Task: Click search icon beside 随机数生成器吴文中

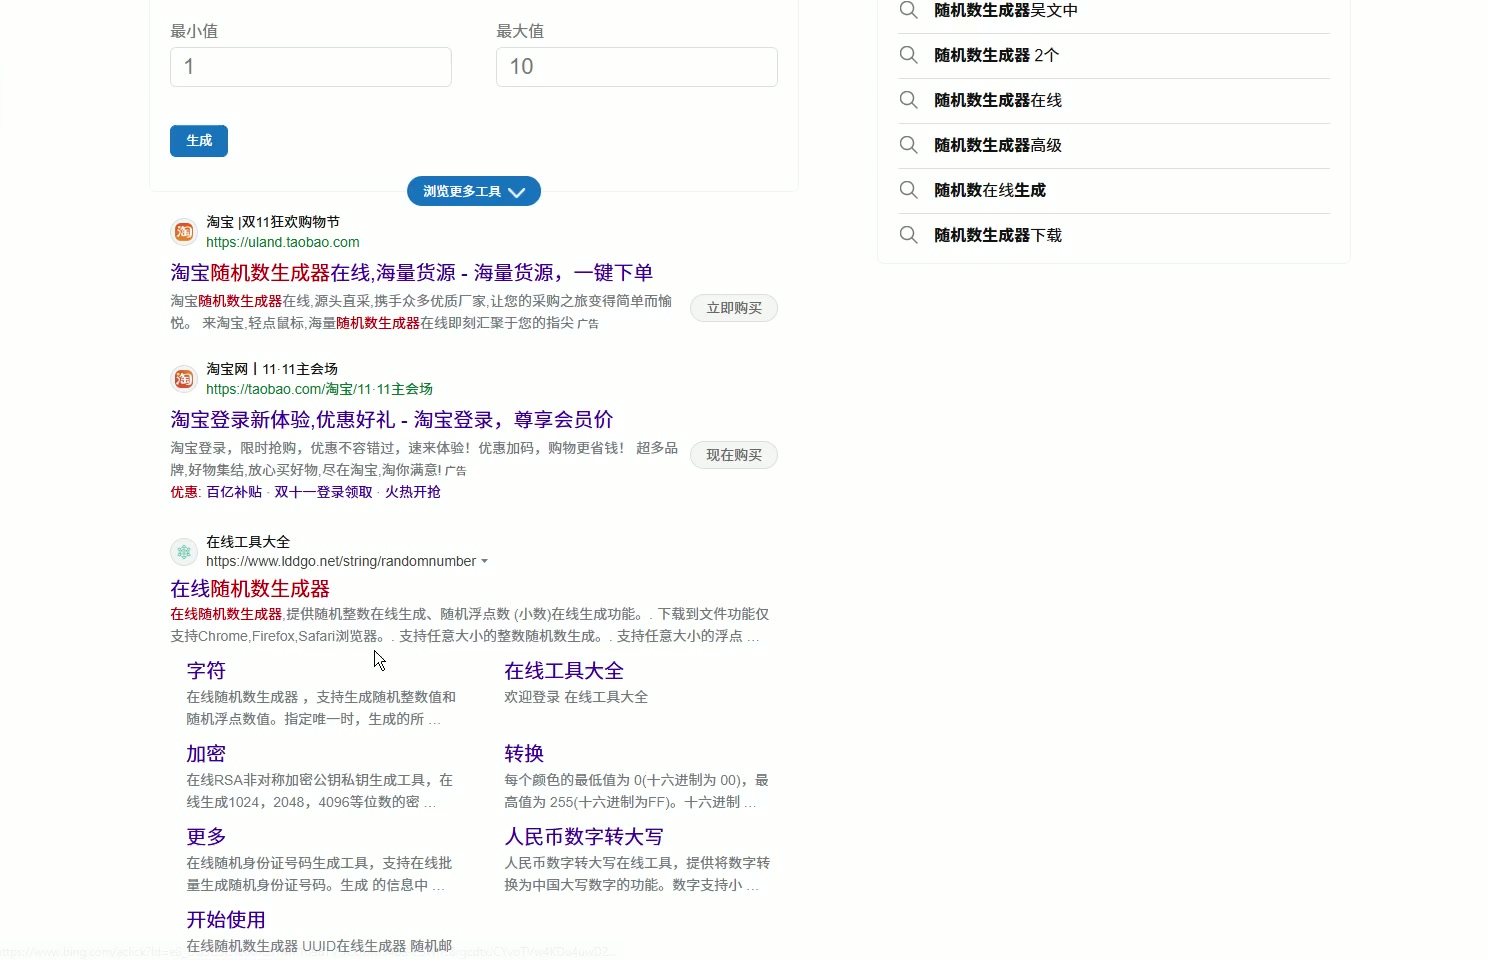Action: [x=908, y=10]
